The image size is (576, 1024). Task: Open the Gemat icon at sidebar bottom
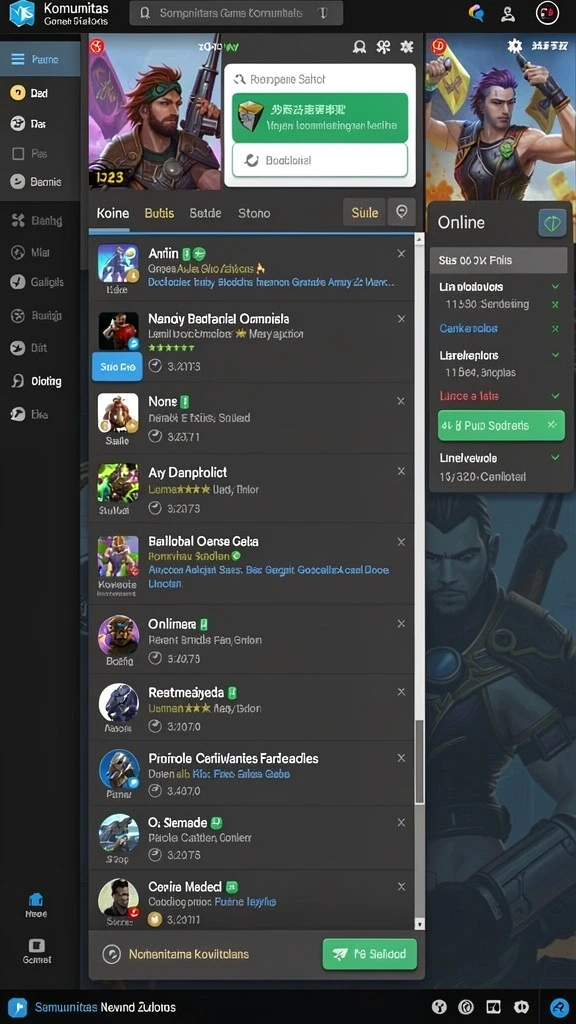(37, 946)
